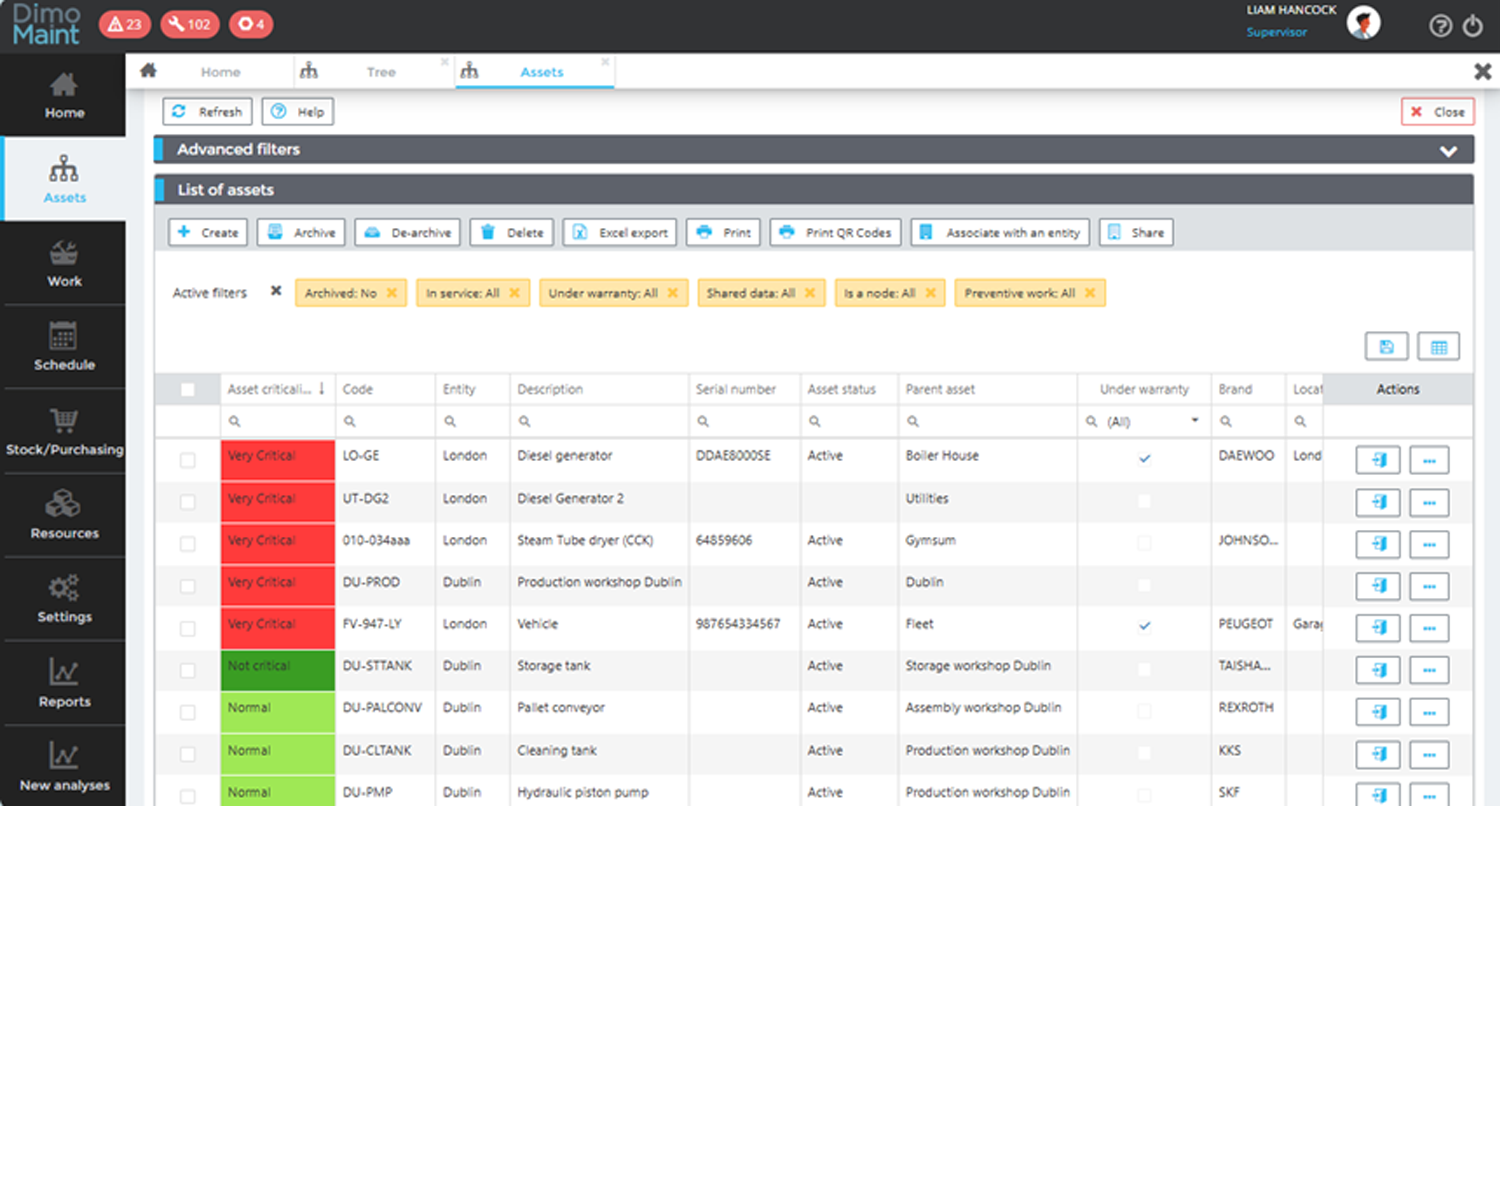Image resolution: width=1500 pixels, height=1200 pixels.
Task: Open the column chooser grid icon
Action: (x=1438, y=347)
